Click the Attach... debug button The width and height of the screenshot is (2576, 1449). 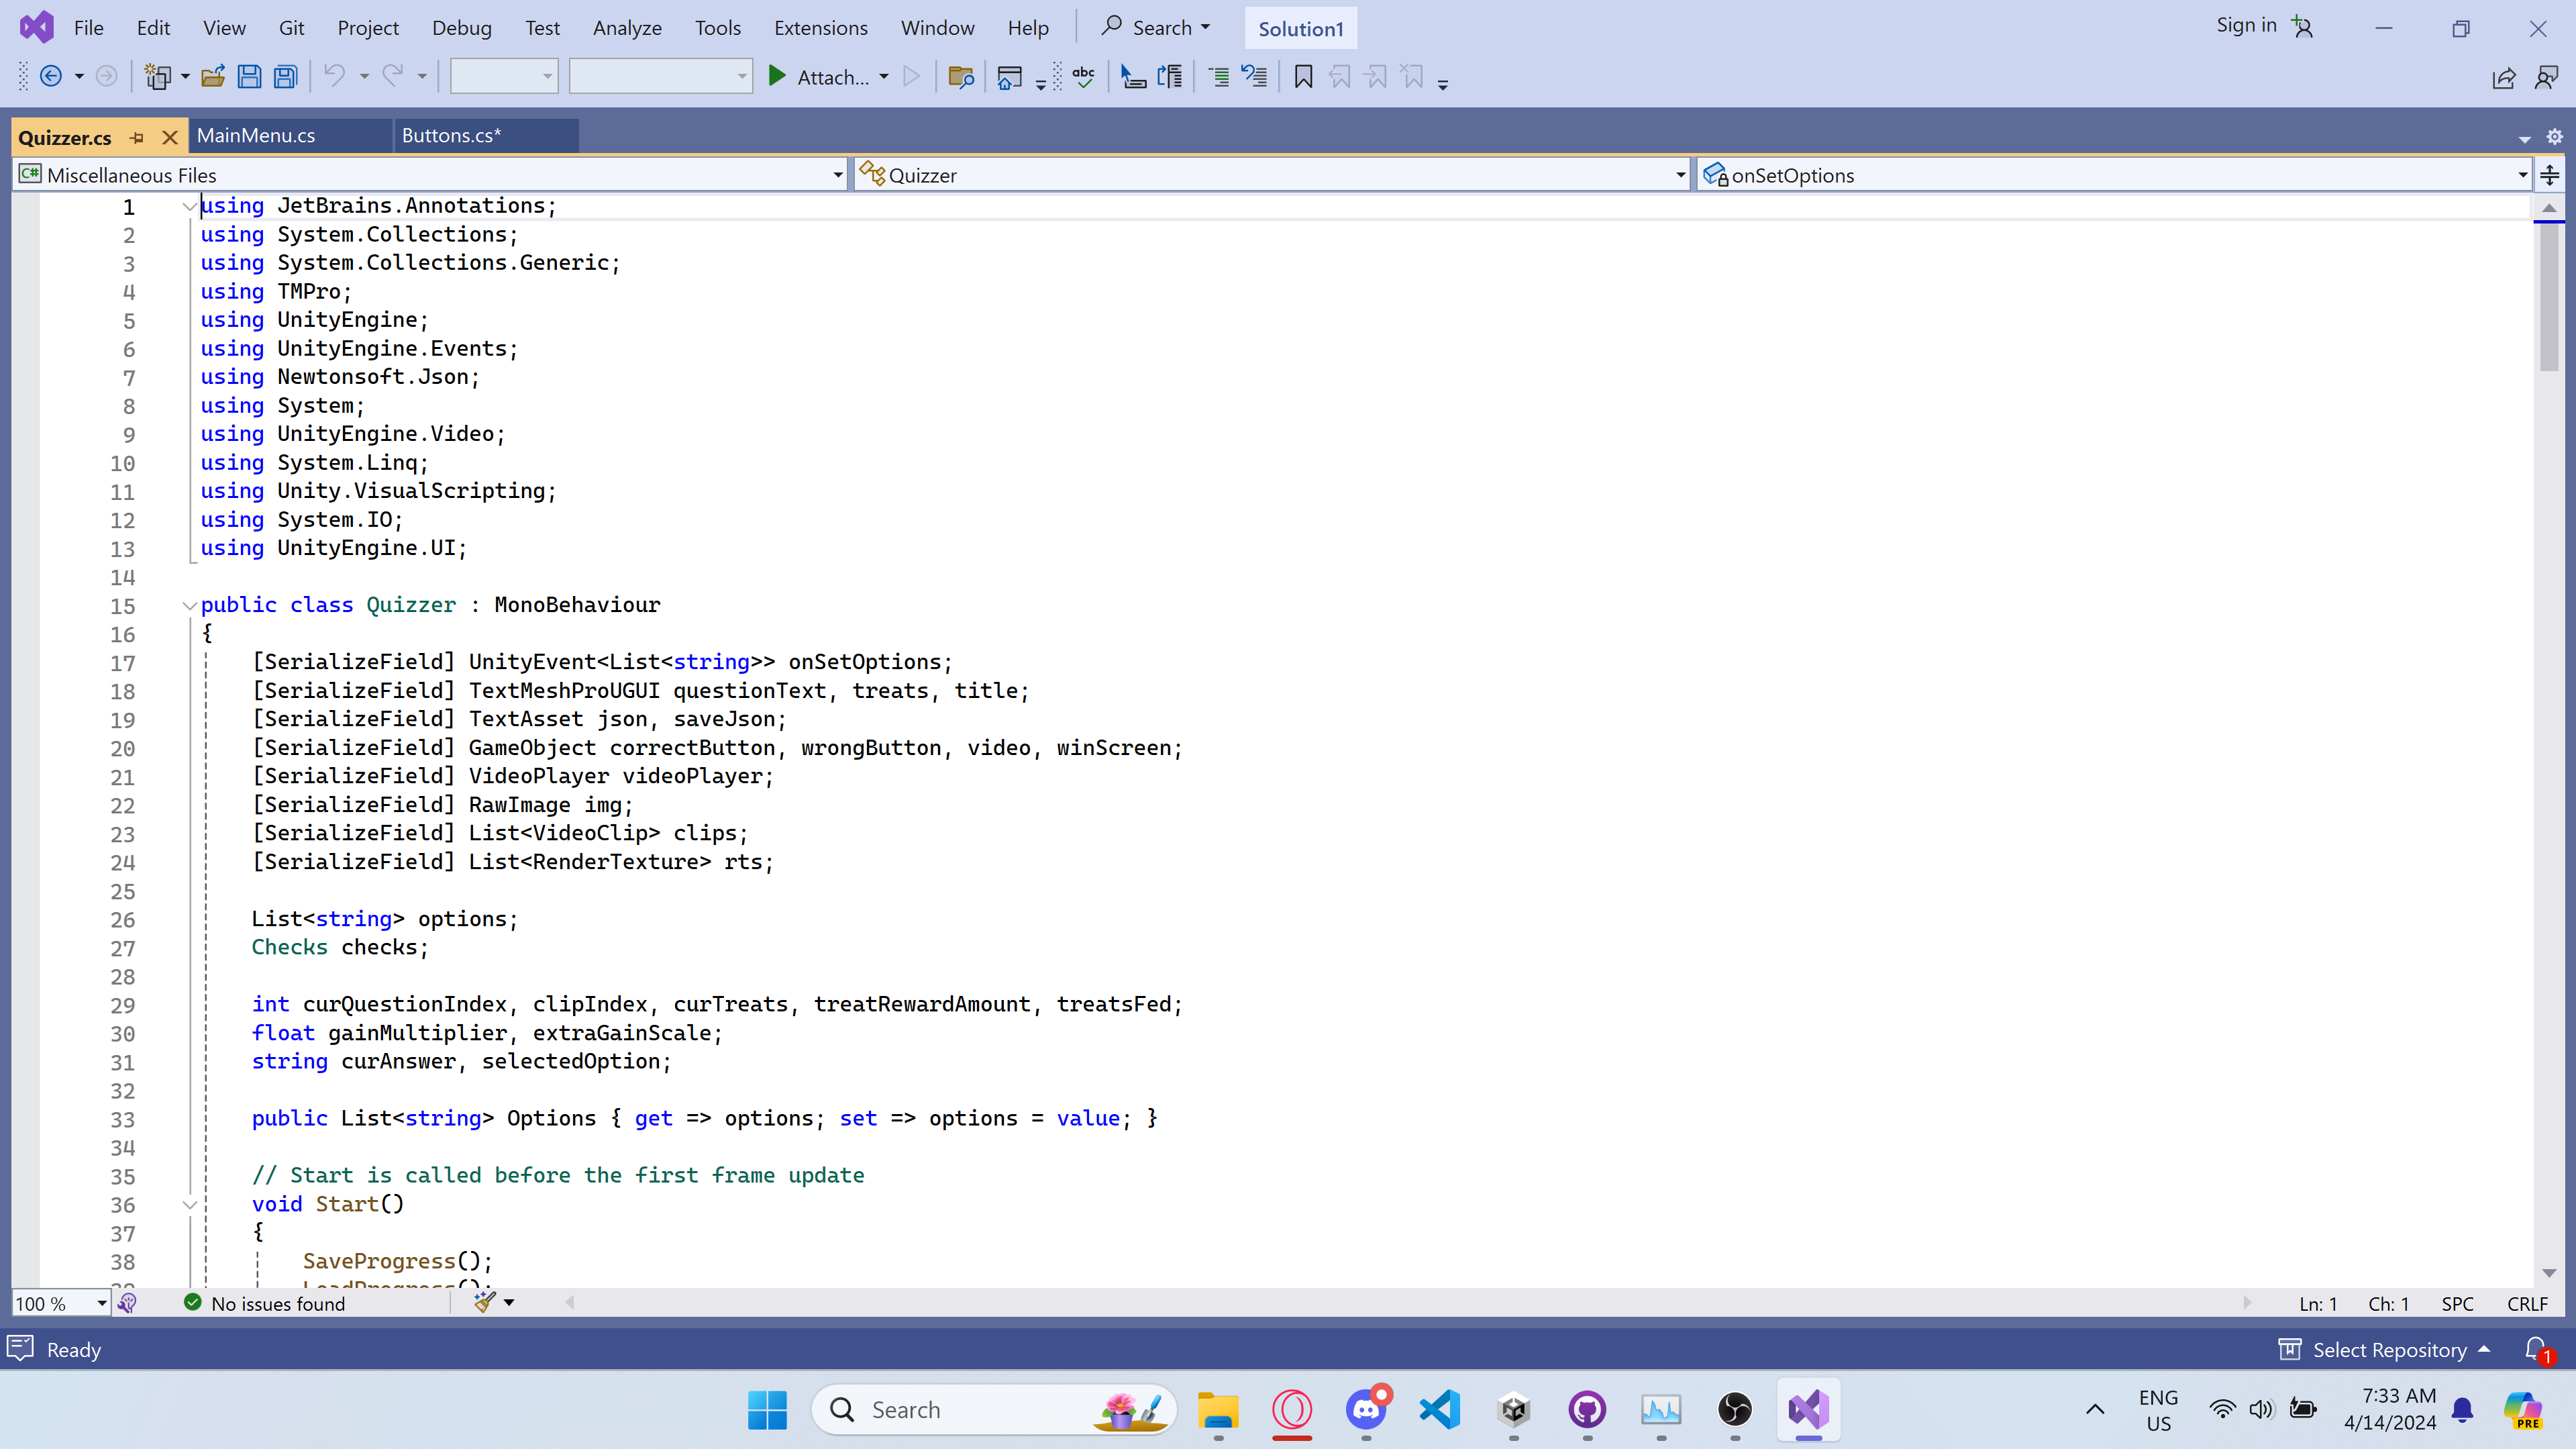tap(830, 77)
